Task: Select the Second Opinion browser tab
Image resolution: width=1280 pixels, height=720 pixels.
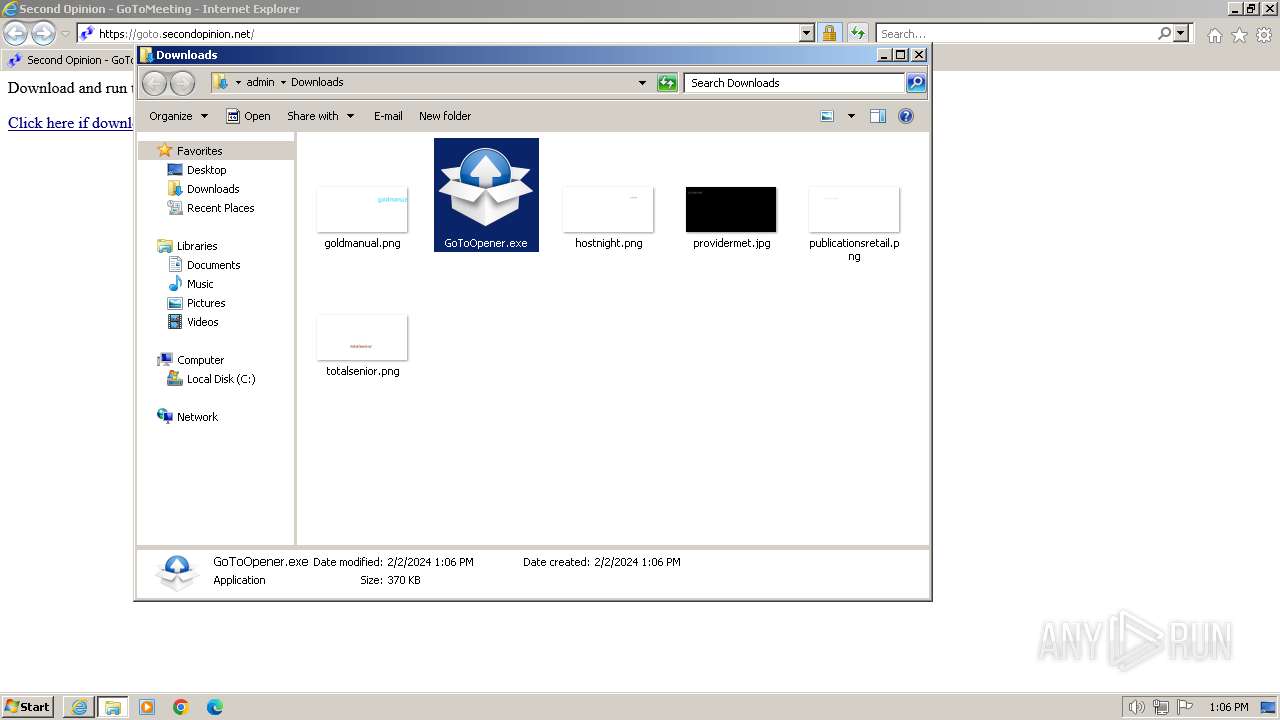Action: 70,60
